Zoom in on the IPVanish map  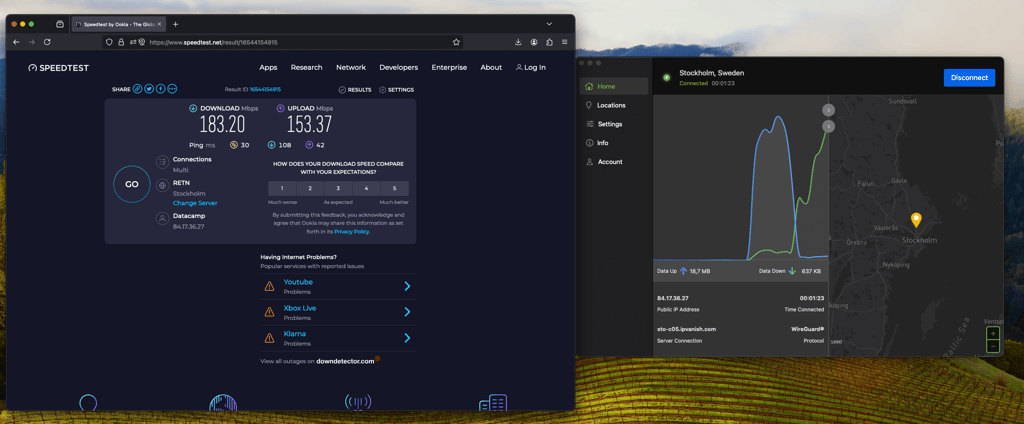click(993, 333)
